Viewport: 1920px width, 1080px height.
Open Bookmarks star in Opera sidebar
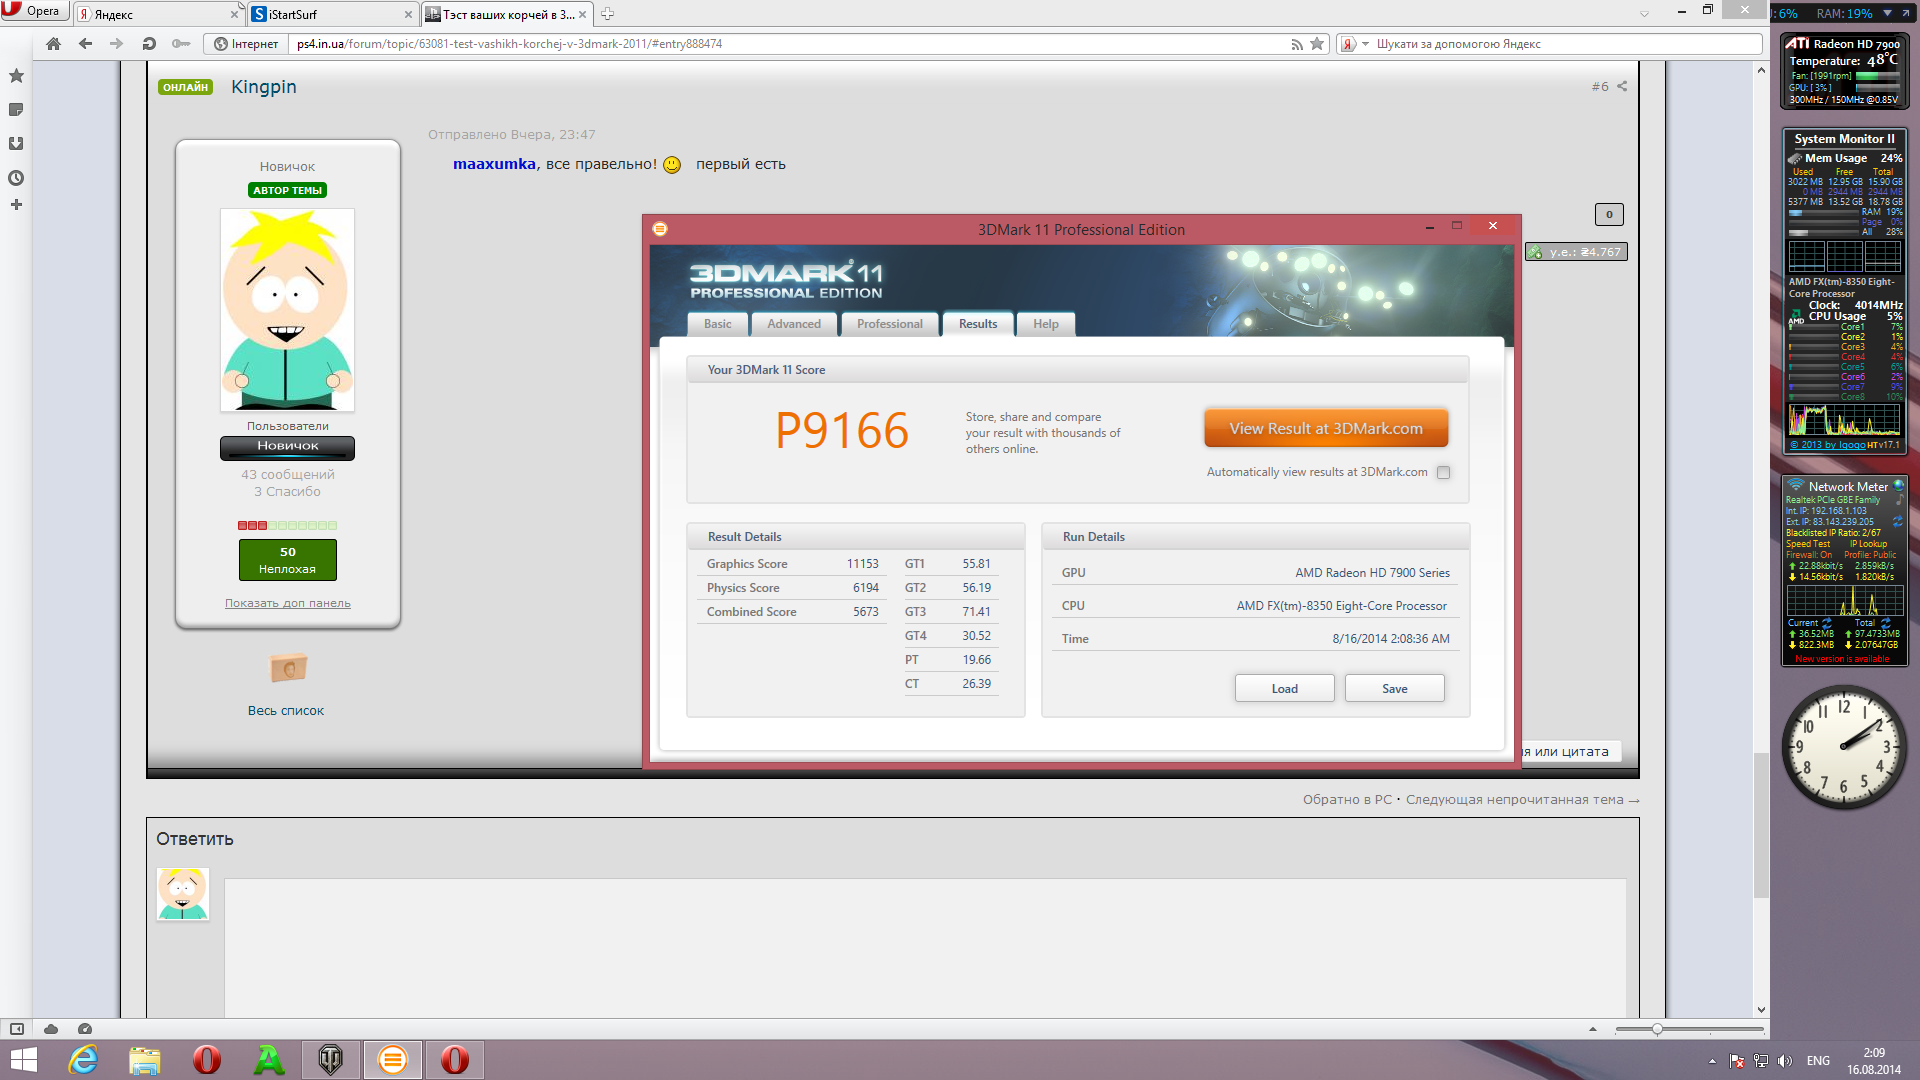pos(16,76)
